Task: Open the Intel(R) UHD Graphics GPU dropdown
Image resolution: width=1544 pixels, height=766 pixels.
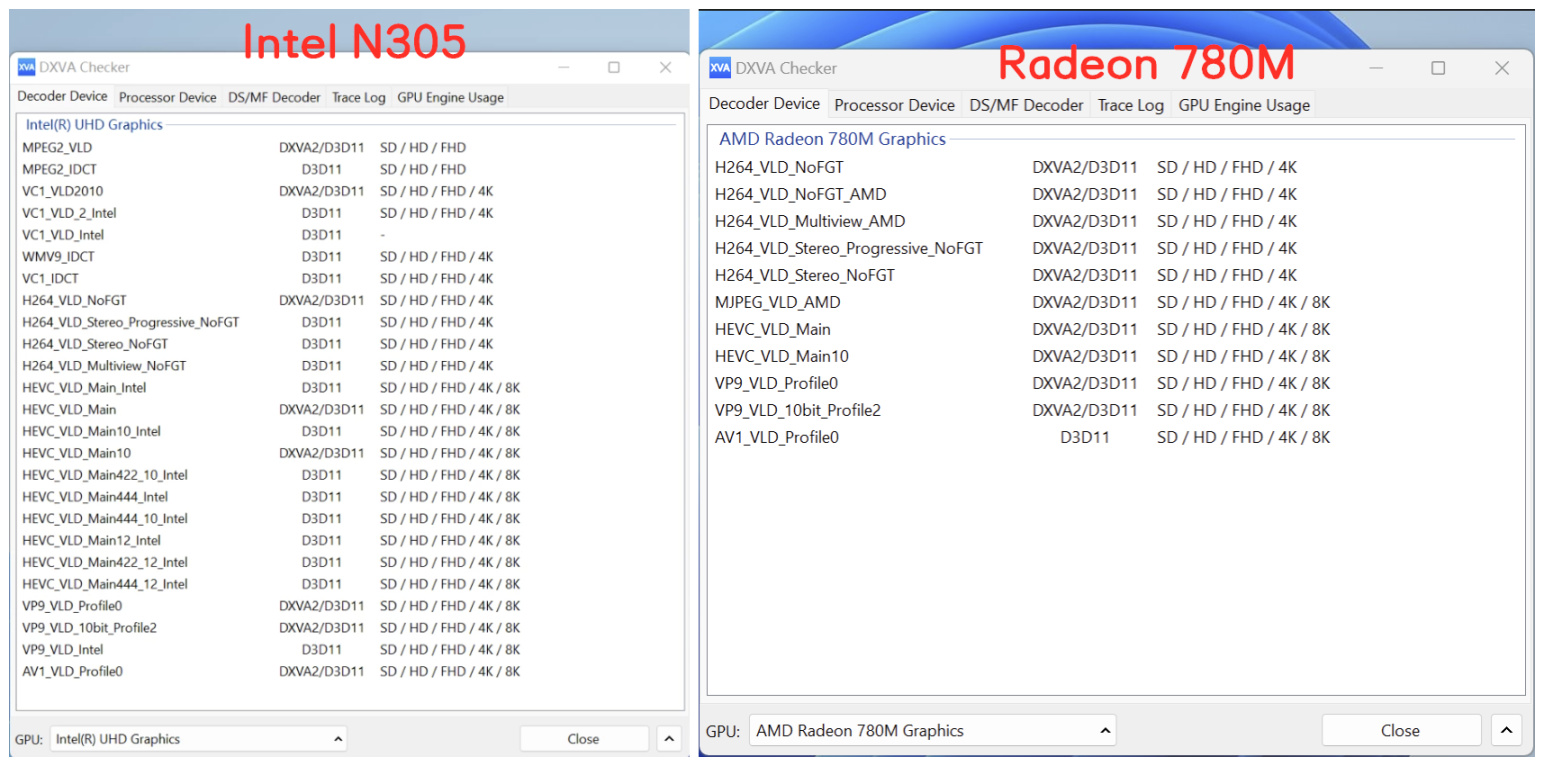Action: pos(199,739)
